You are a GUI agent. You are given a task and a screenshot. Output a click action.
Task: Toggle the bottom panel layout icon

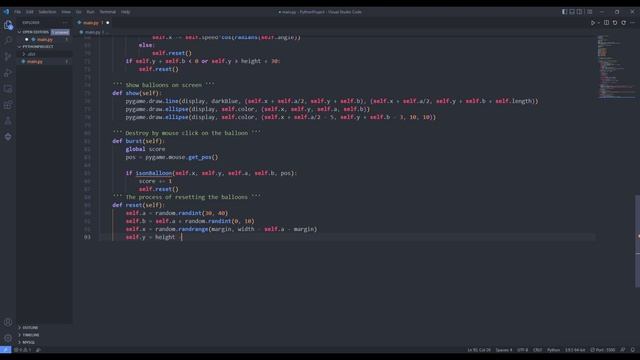pyautogui.click(x=572, y=12)
